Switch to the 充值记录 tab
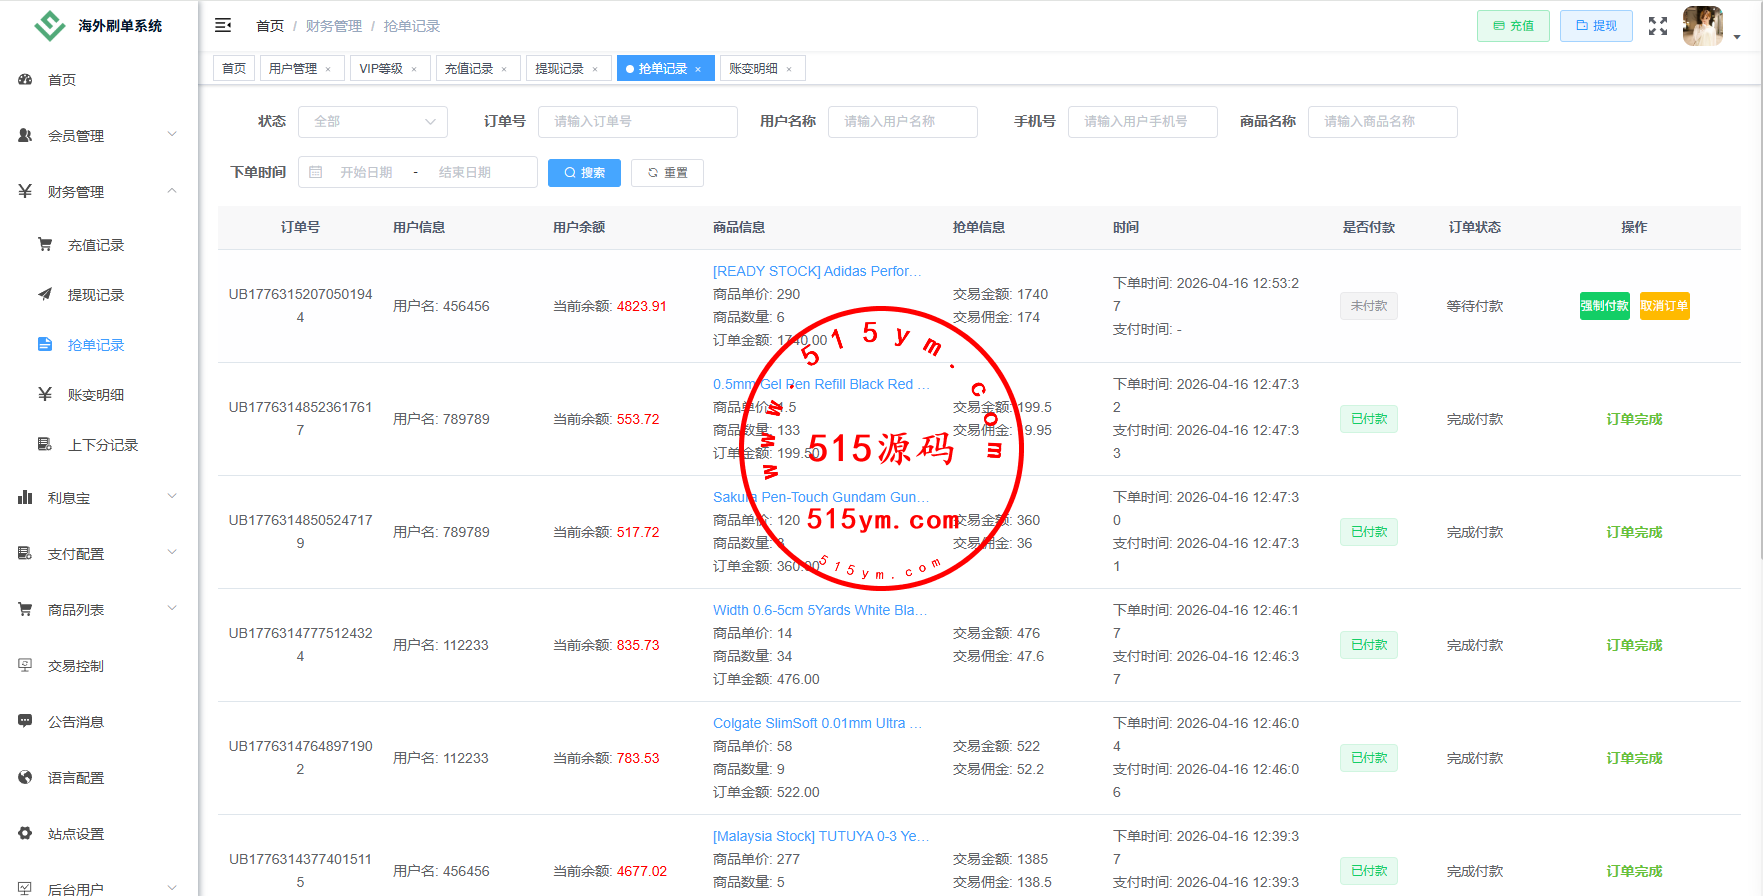 [x=469, y=69]
